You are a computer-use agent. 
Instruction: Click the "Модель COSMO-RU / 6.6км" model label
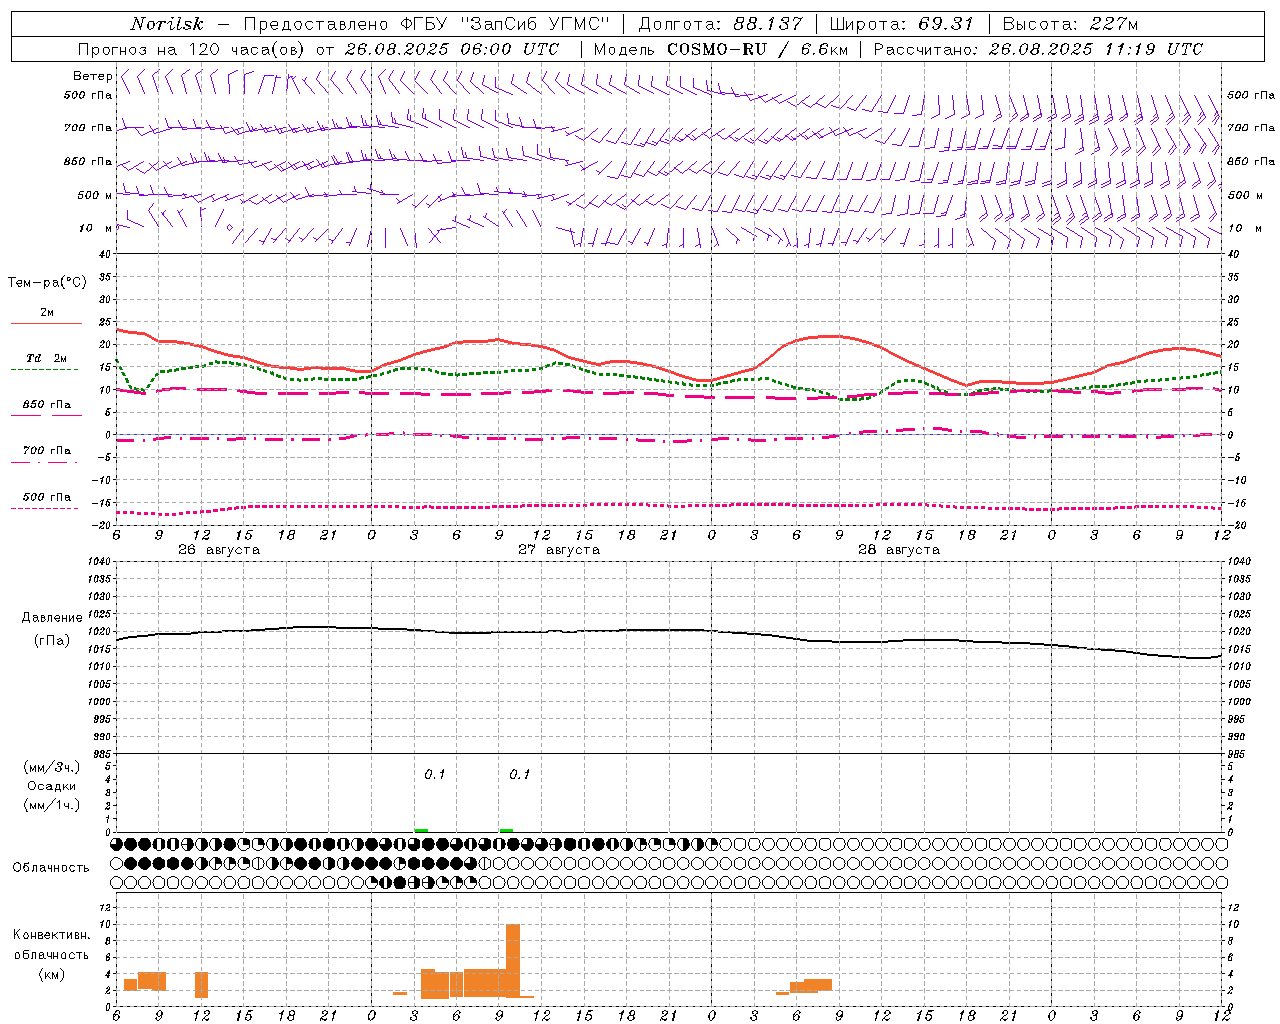[719, 49]
